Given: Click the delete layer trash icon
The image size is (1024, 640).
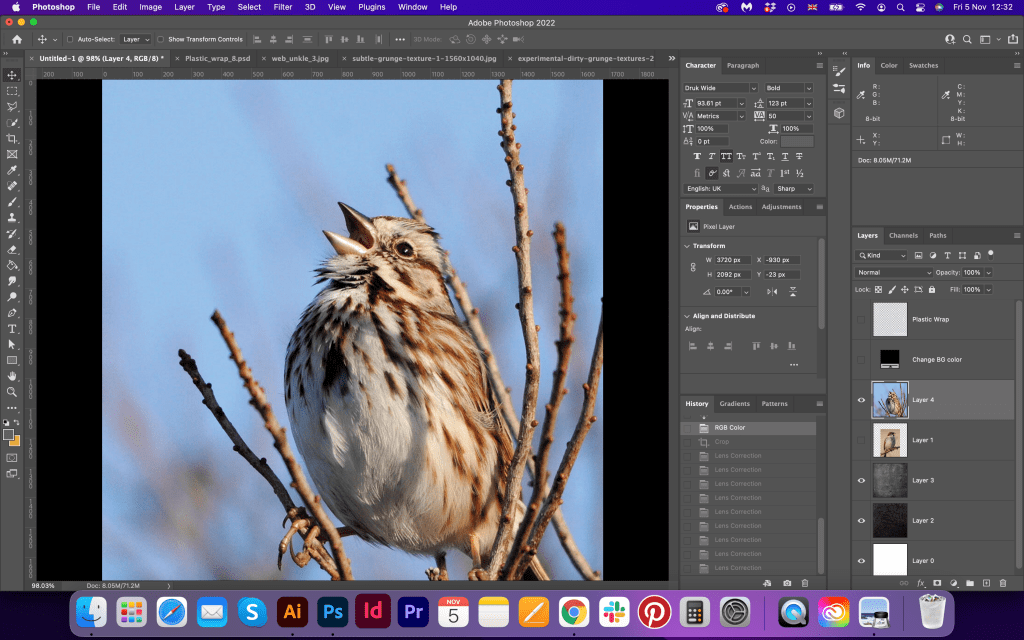Looking at the screenshot, I should [1002, 582].
